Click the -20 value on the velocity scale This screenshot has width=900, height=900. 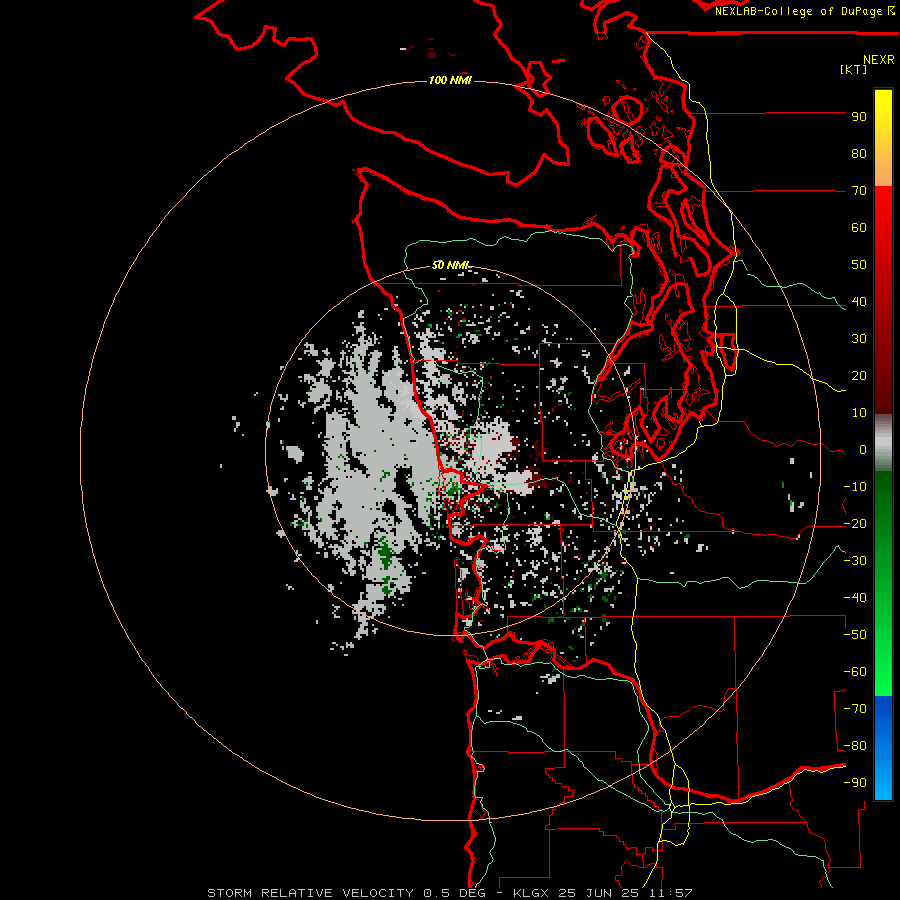point(855,523)
